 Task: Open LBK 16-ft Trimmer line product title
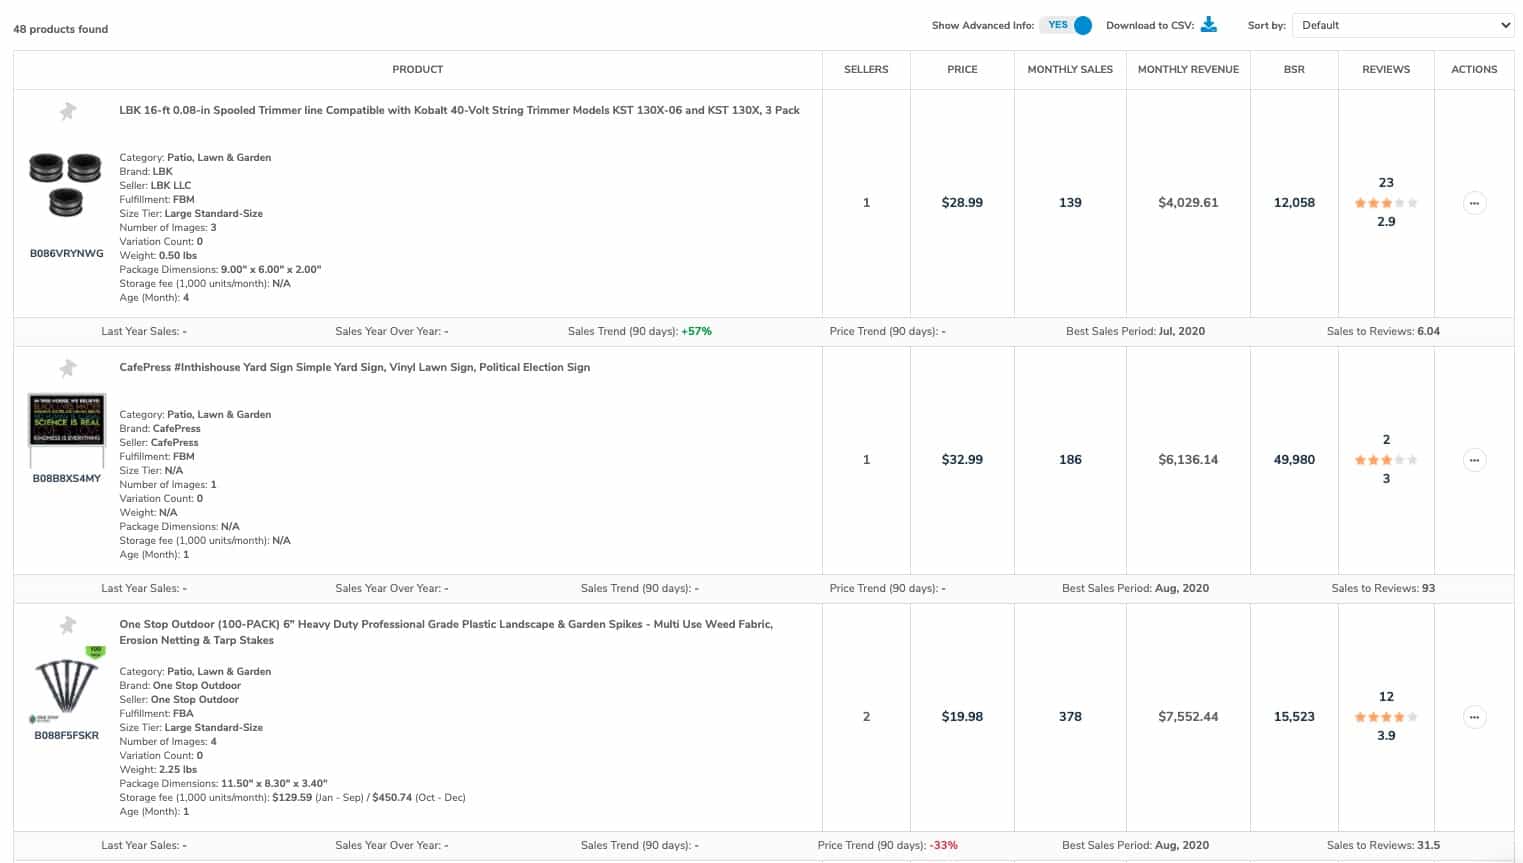click(x=459, y=111)
